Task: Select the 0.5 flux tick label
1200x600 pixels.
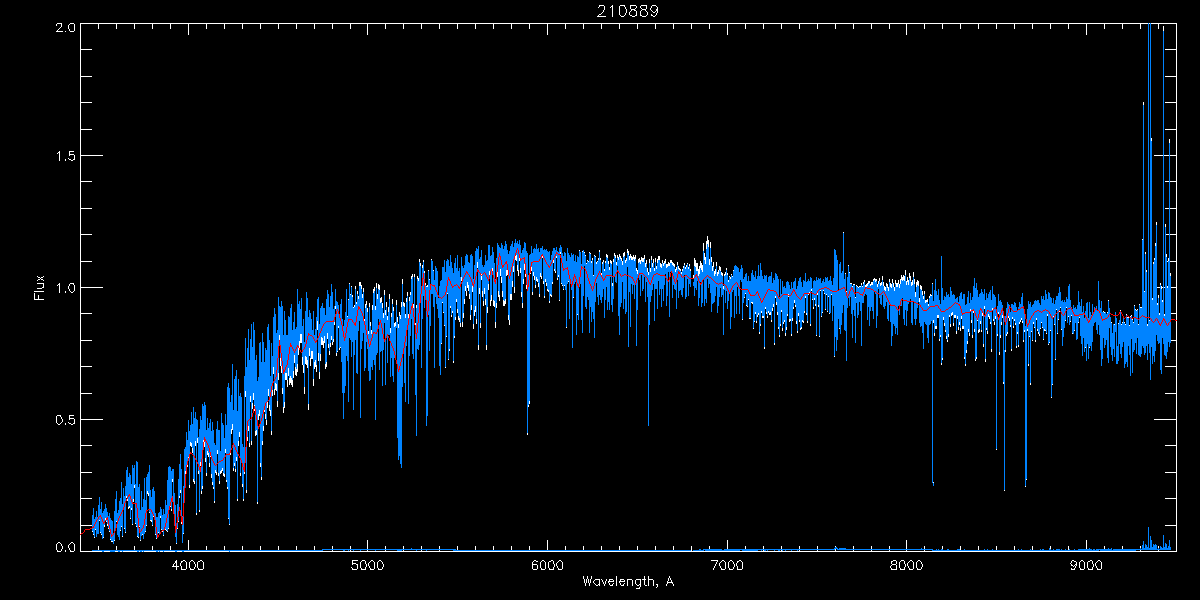Action: pyautogui.click(x=65, y=419)
